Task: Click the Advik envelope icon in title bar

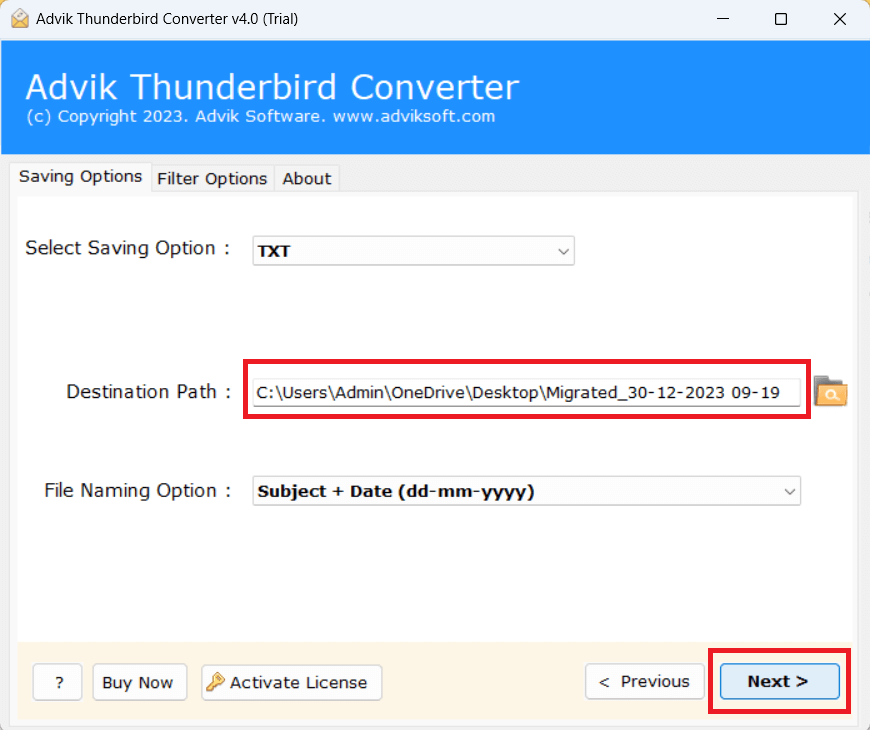Action: click(x=20, y=19)
